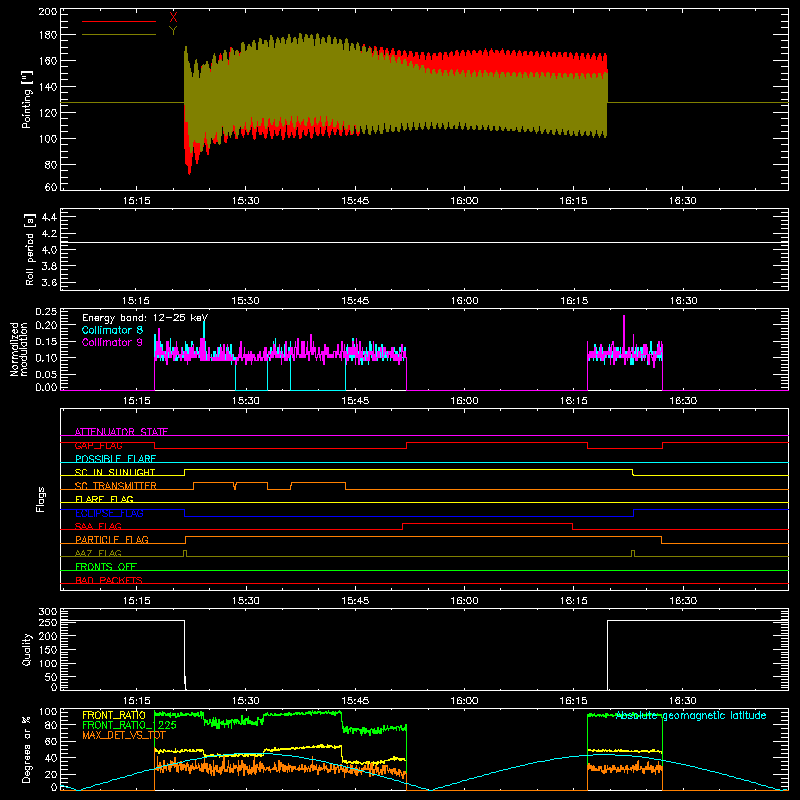Click the cyan "Collimator 8" legend entry
This screenshot has height=800, width=800.
[x=112, y=330]
